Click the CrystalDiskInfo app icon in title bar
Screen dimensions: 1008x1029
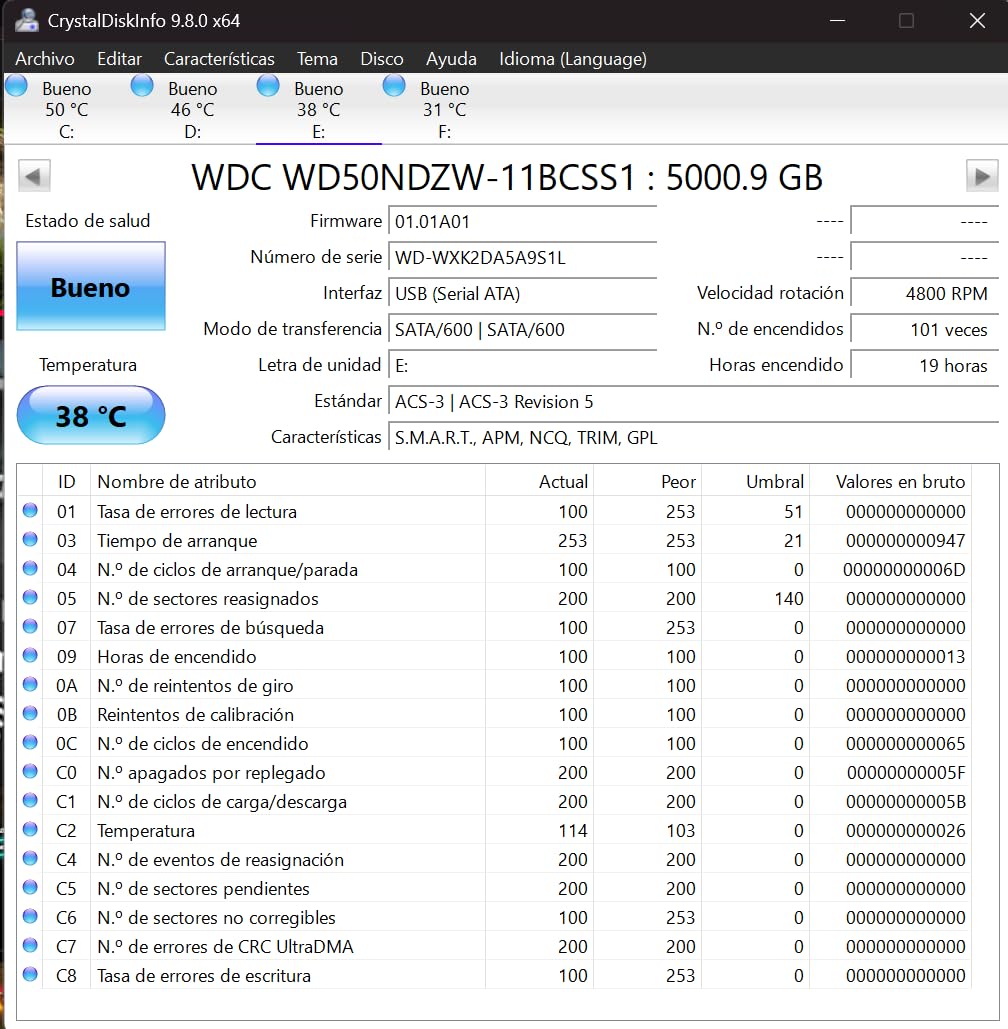click(27, 20)
